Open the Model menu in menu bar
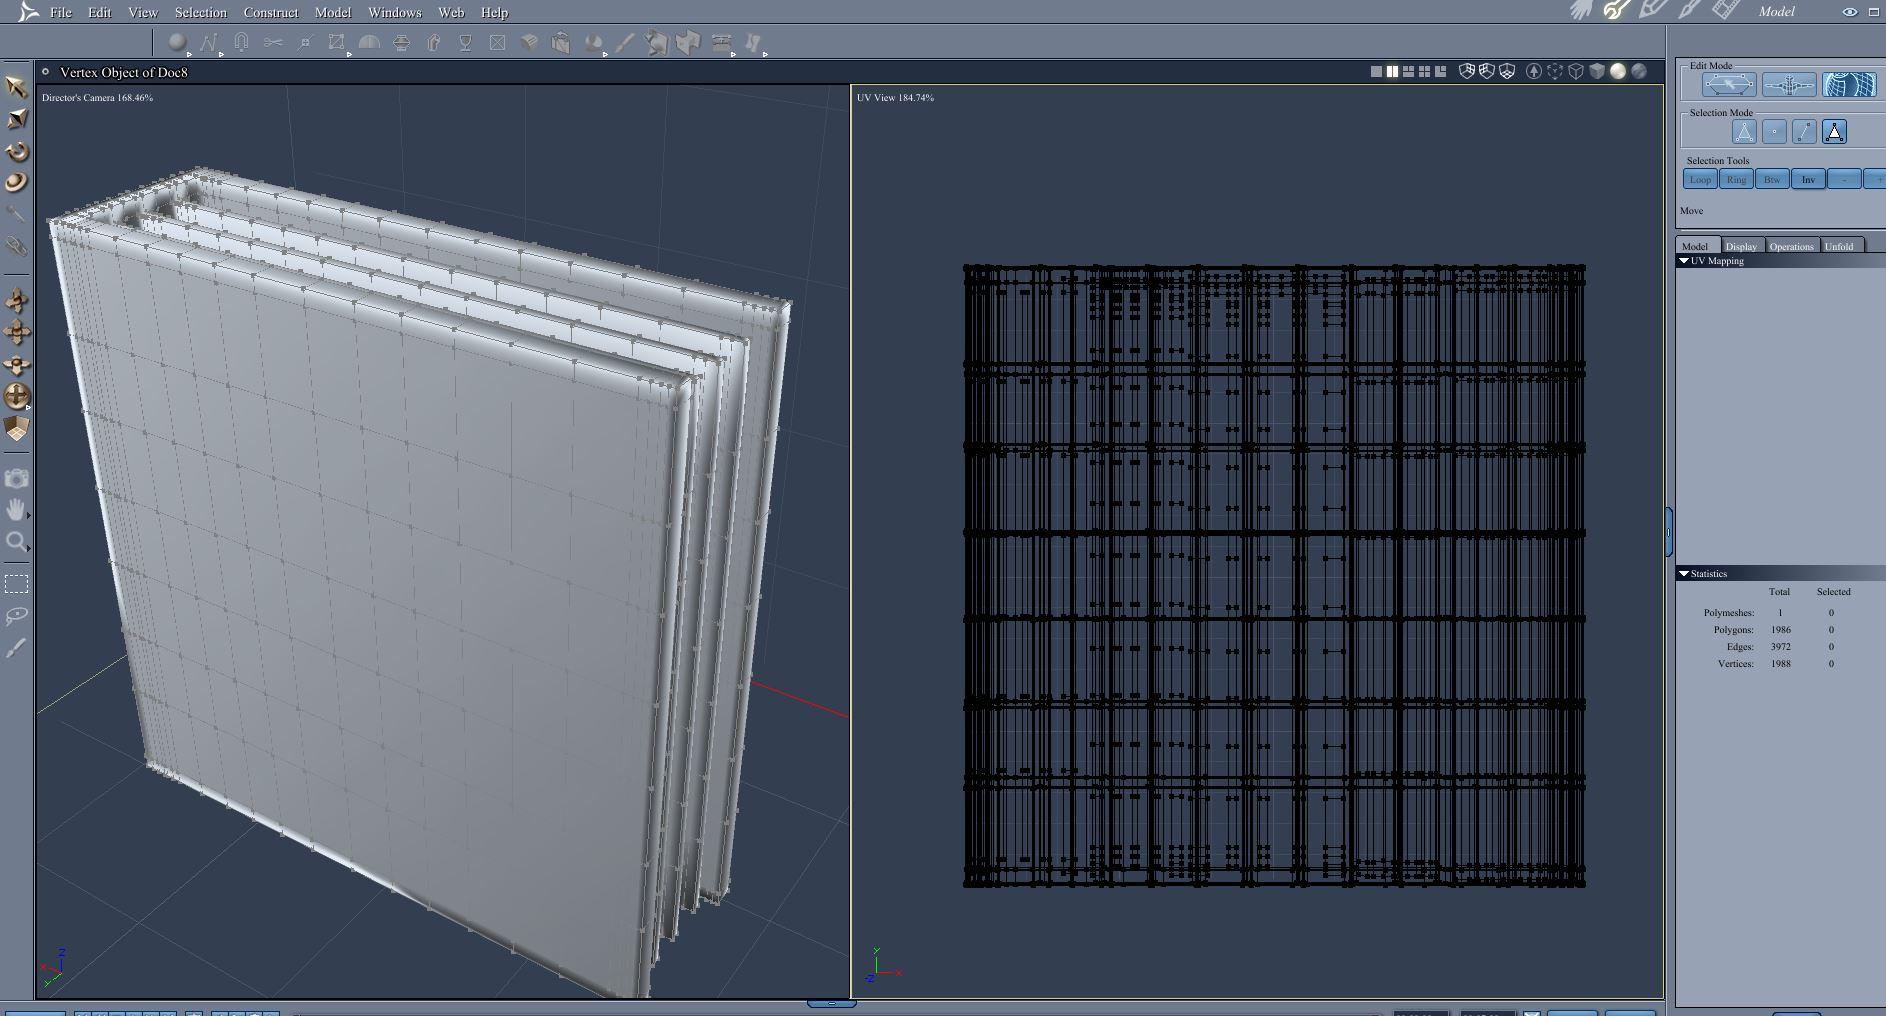 point(333,12)
